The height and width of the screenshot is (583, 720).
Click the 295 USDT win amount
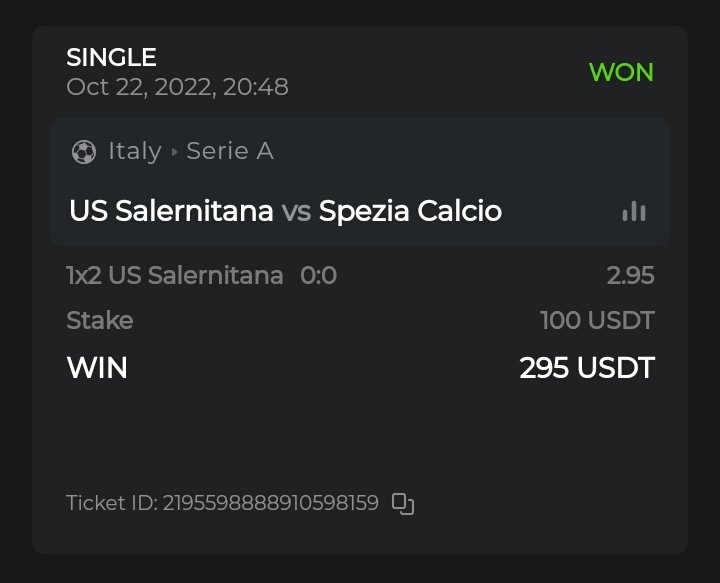tap(586, 368)
